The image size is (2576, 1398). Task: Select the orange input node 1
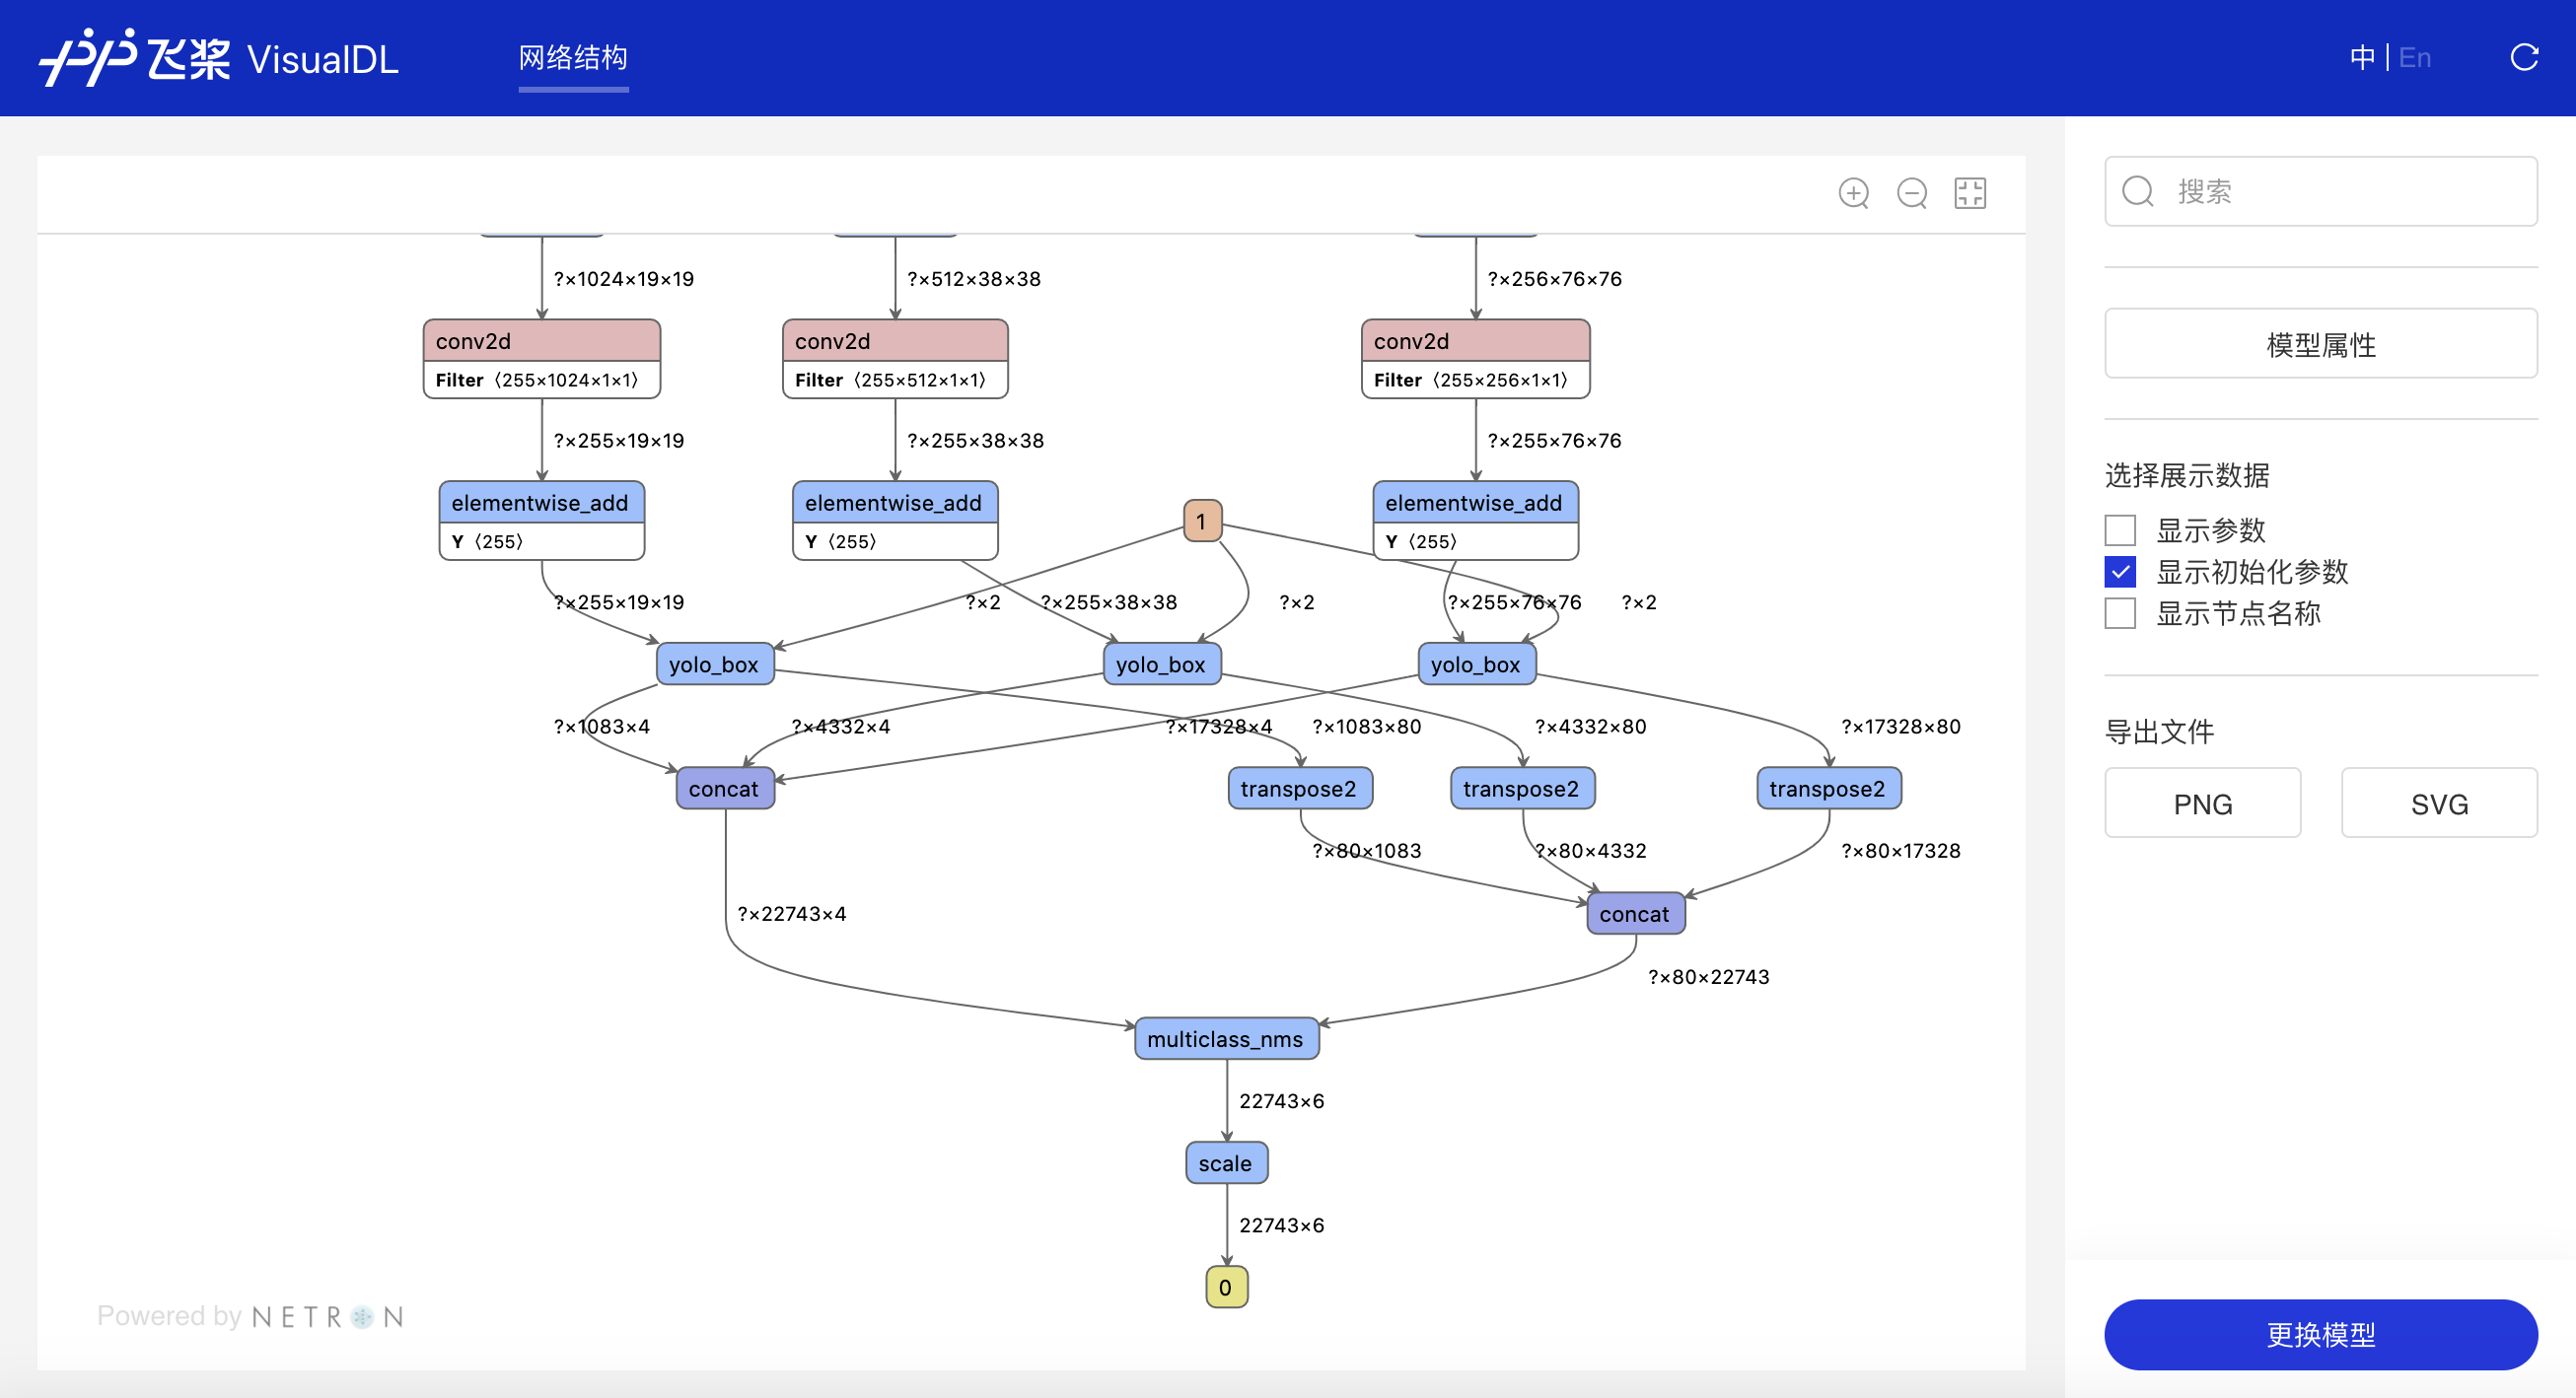1201,521
